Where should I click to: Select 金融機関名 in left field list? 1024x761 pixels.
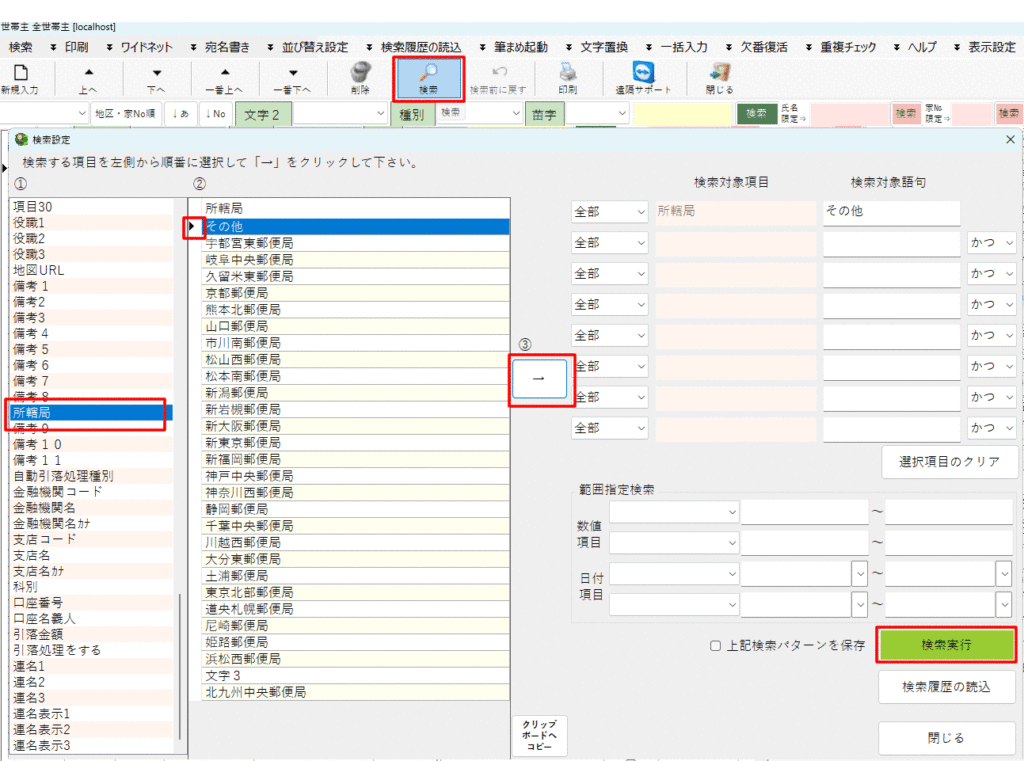pyautogui.click(x=44, y=507)
